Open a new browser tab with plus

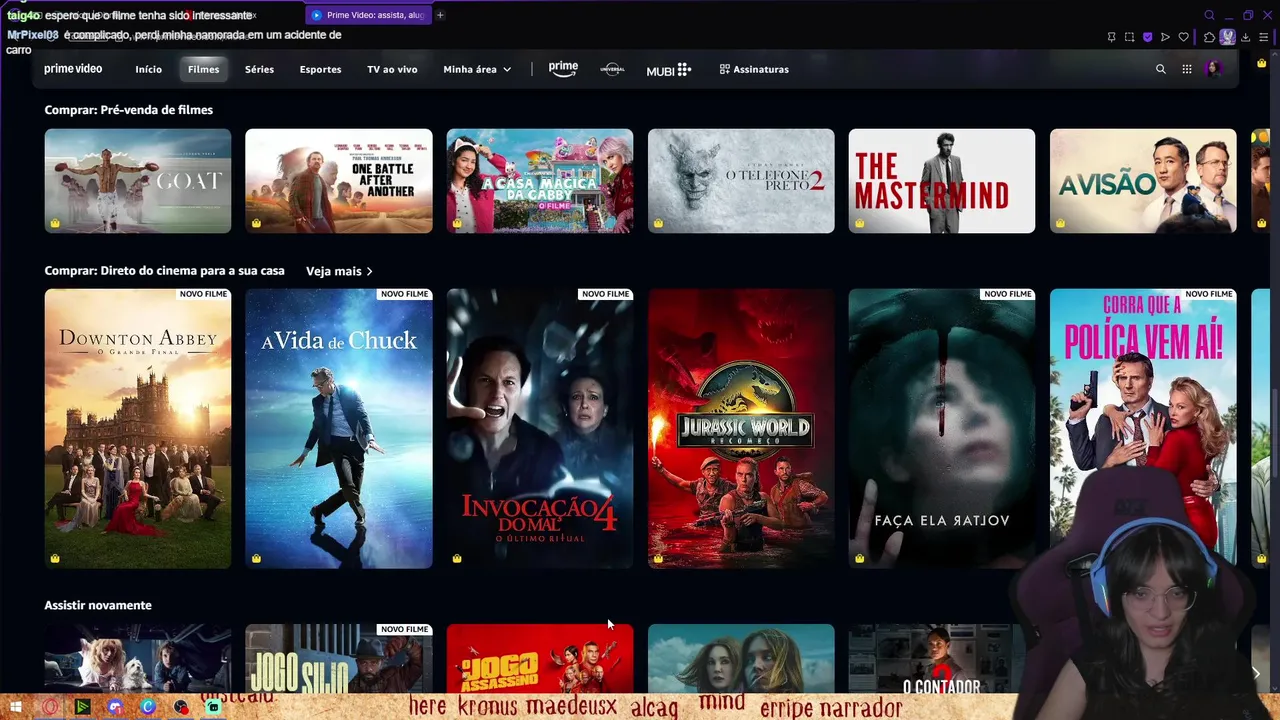click(440, 15)
